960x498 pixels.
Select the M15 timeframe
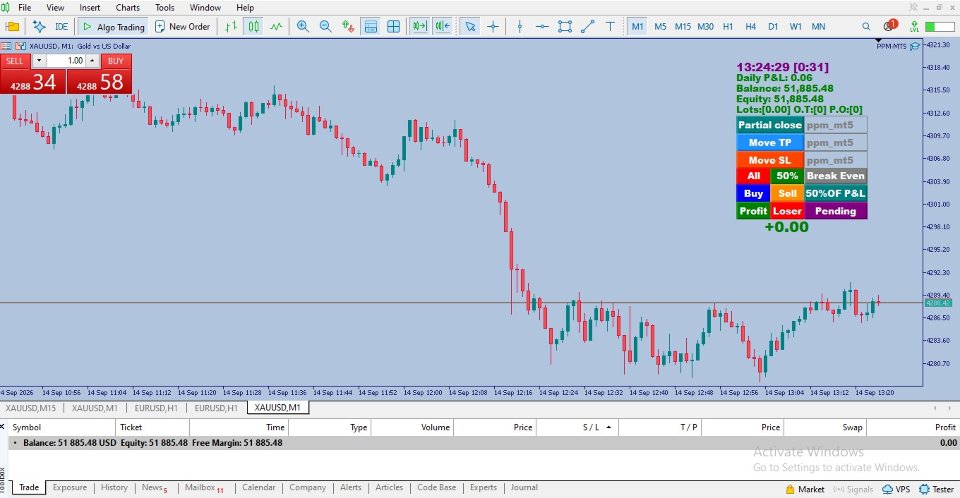(683, 26)
